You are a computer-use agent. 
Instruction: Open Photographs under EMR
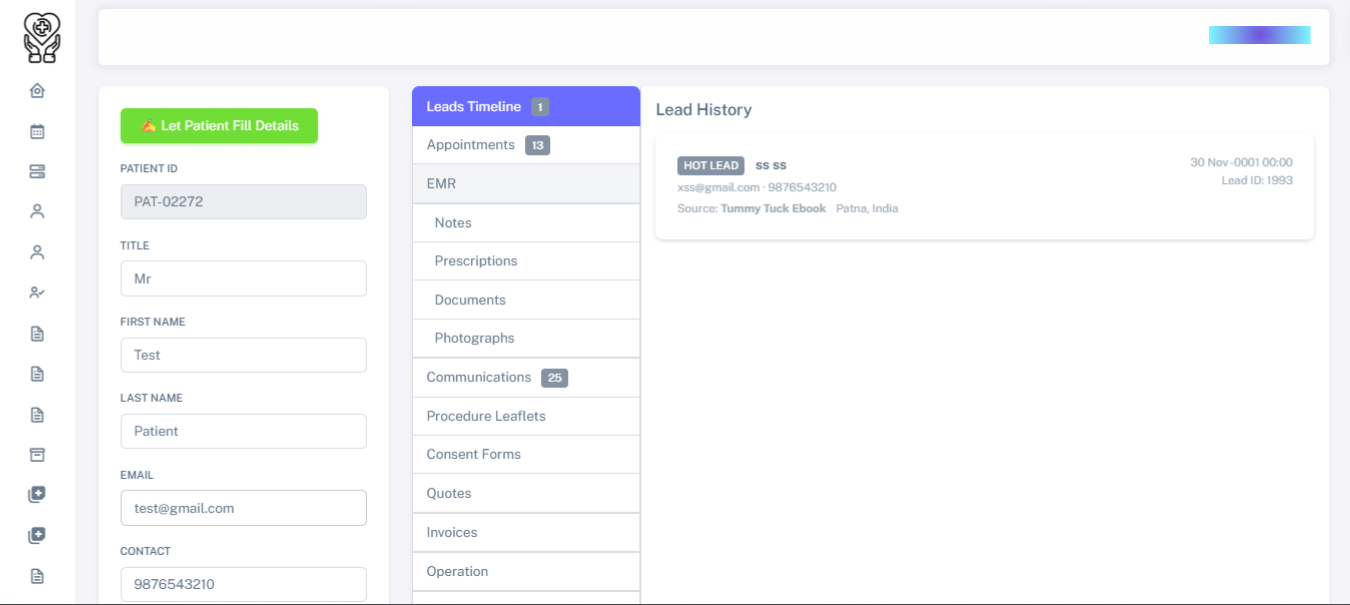(x=526, y=338)
